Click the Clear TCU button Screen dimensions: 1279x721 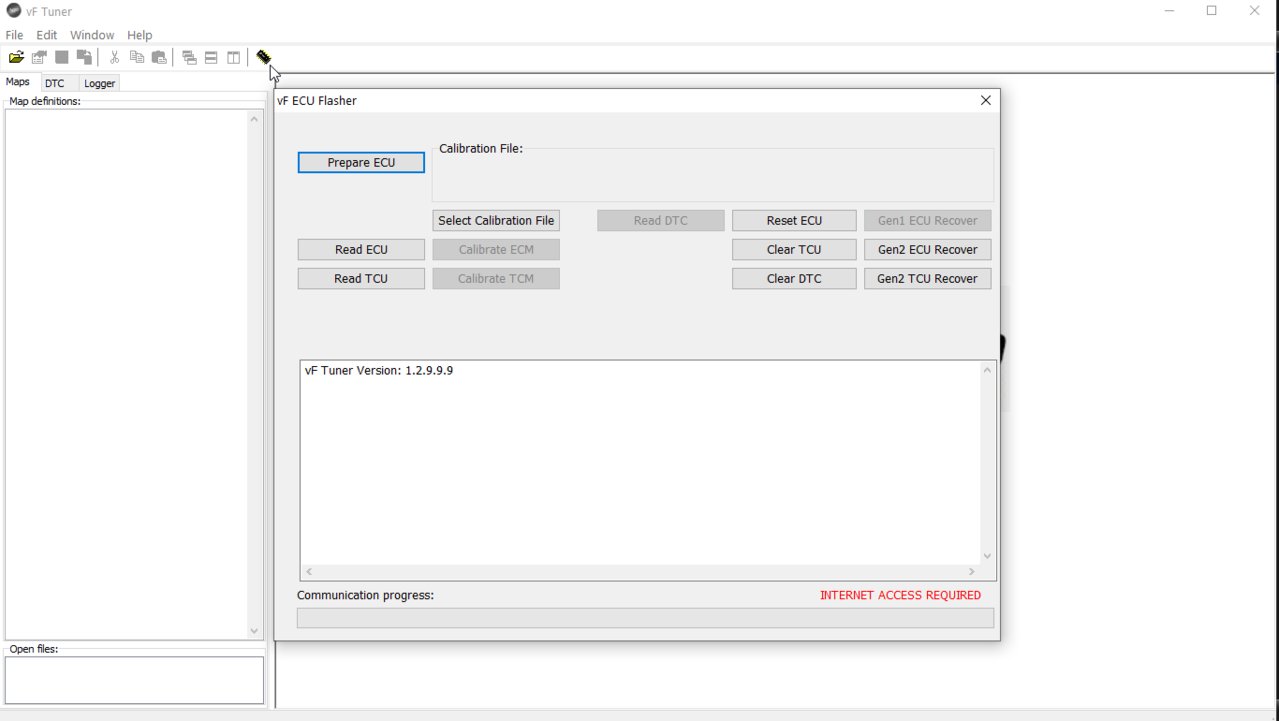794,249
